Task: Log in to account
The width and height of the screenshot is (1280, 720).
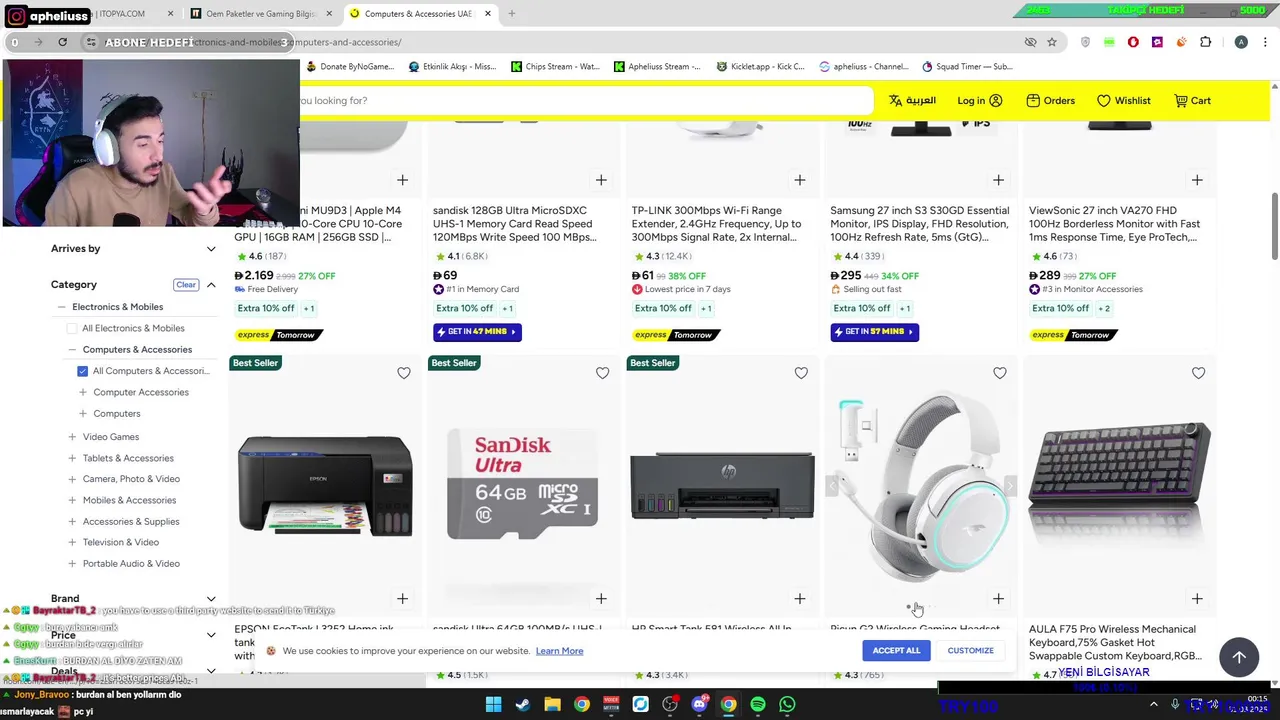Action: tap(980, 101)
